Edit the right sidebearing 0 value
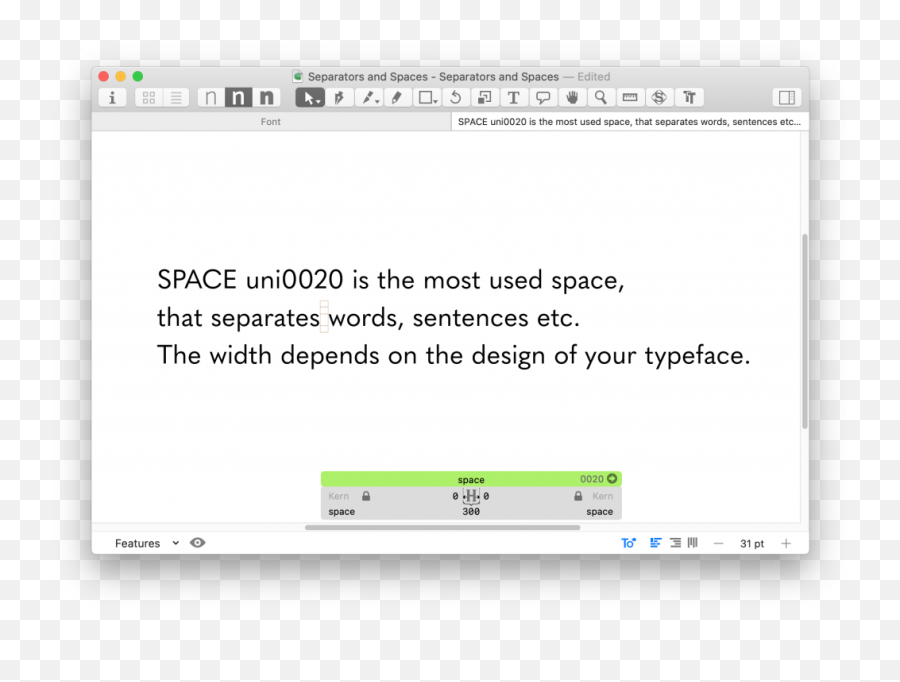This screenshot has height=682, width=900. click(486, 496)
